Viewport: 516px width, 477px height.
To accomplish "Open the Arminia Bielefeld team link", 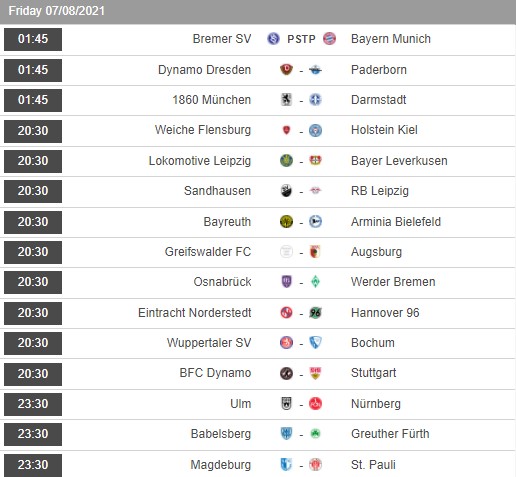I will (396, 222).
